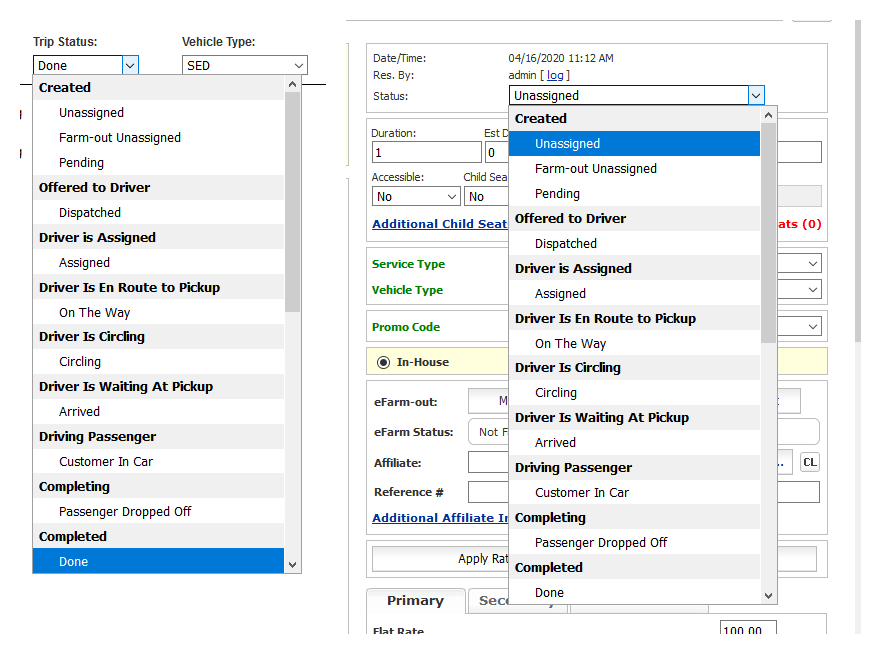Click down arrow of reservation Status list scrollbar

(x=768, y=595)
